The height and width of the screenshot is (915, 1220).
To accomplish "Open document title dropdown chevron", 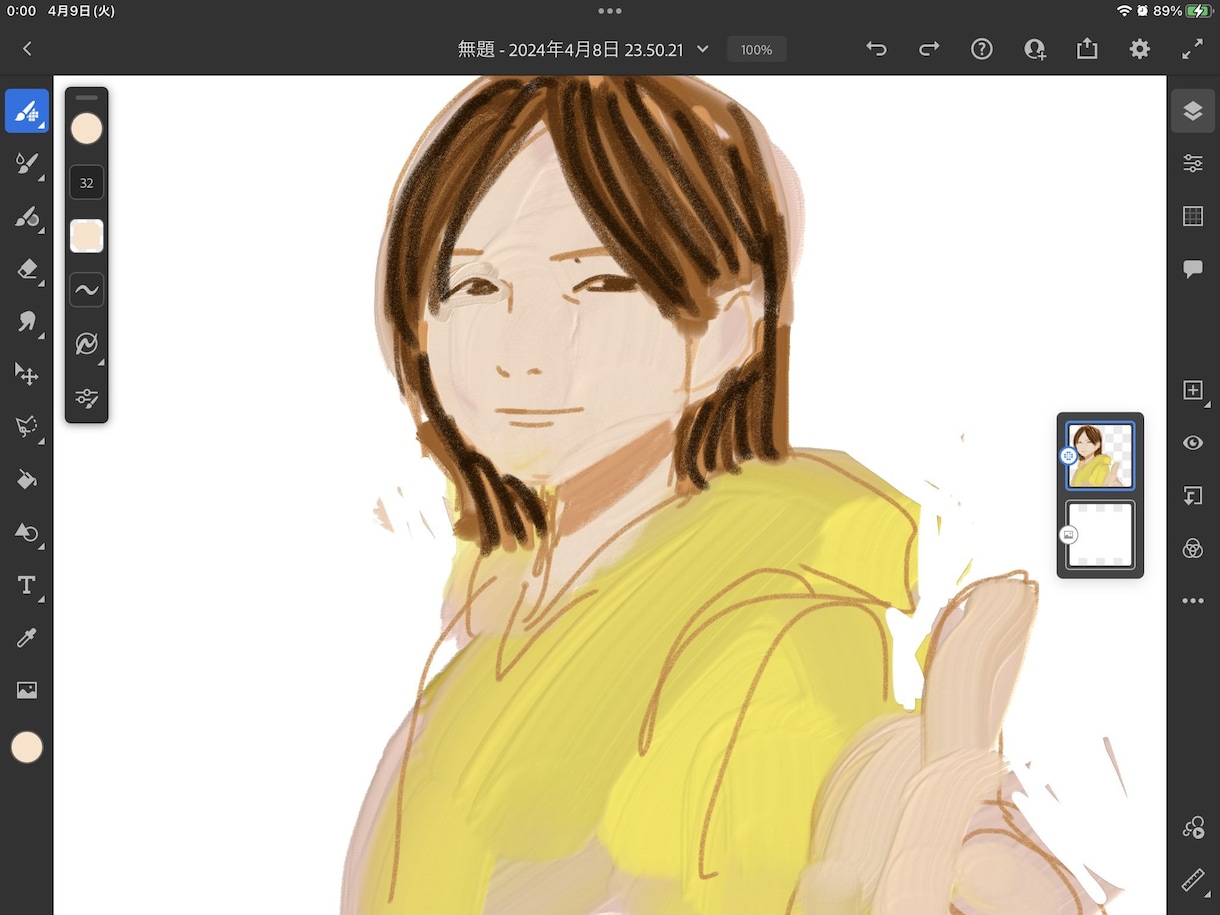I will (x=702, y=49).
